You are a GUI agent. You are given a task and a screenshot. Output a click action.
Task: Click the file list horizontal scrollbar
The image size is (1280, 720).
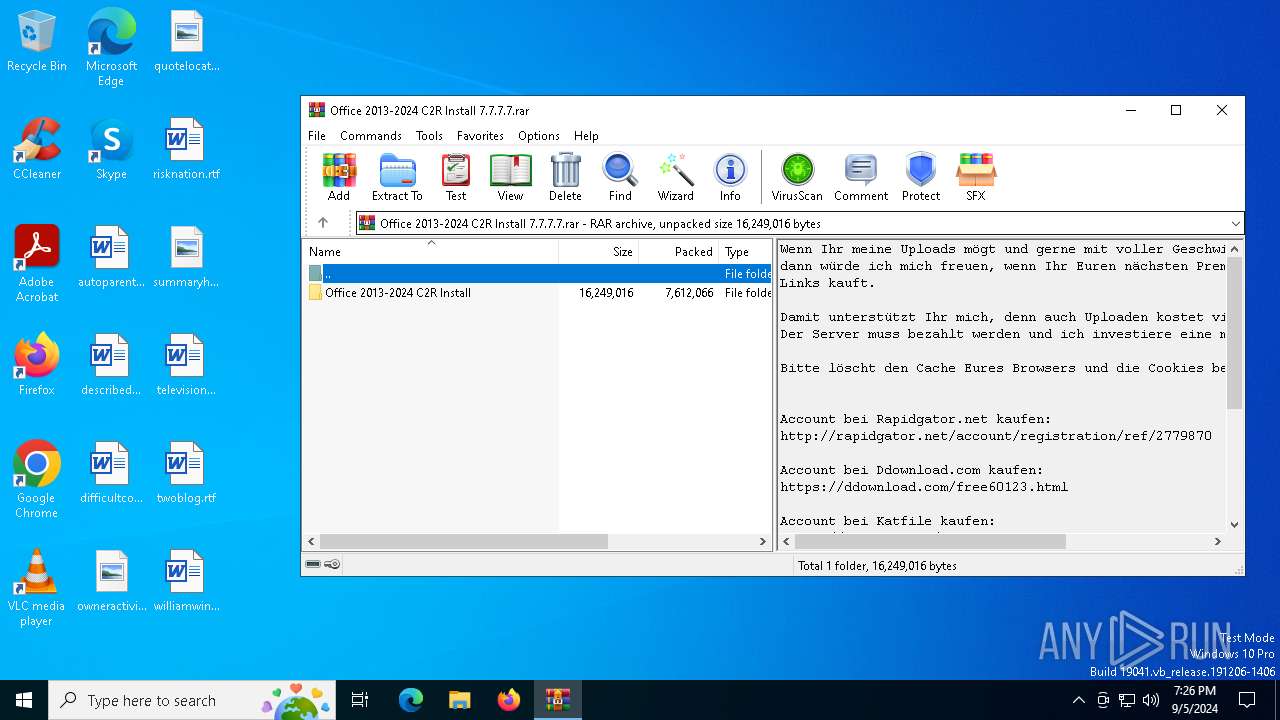(x=463, y=541)
